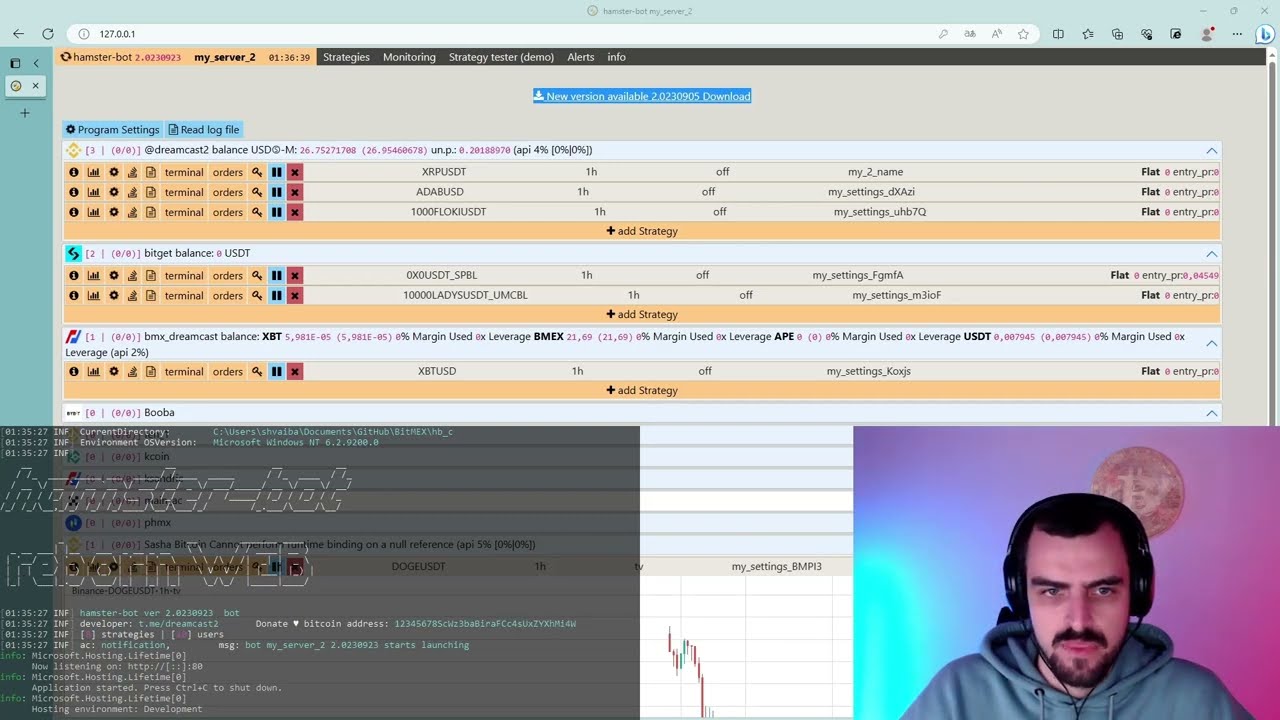Add Strategy under @dreamcast2 account
Image resolution: width=1280 pixels, height=720 pixels.
[642, 231]
